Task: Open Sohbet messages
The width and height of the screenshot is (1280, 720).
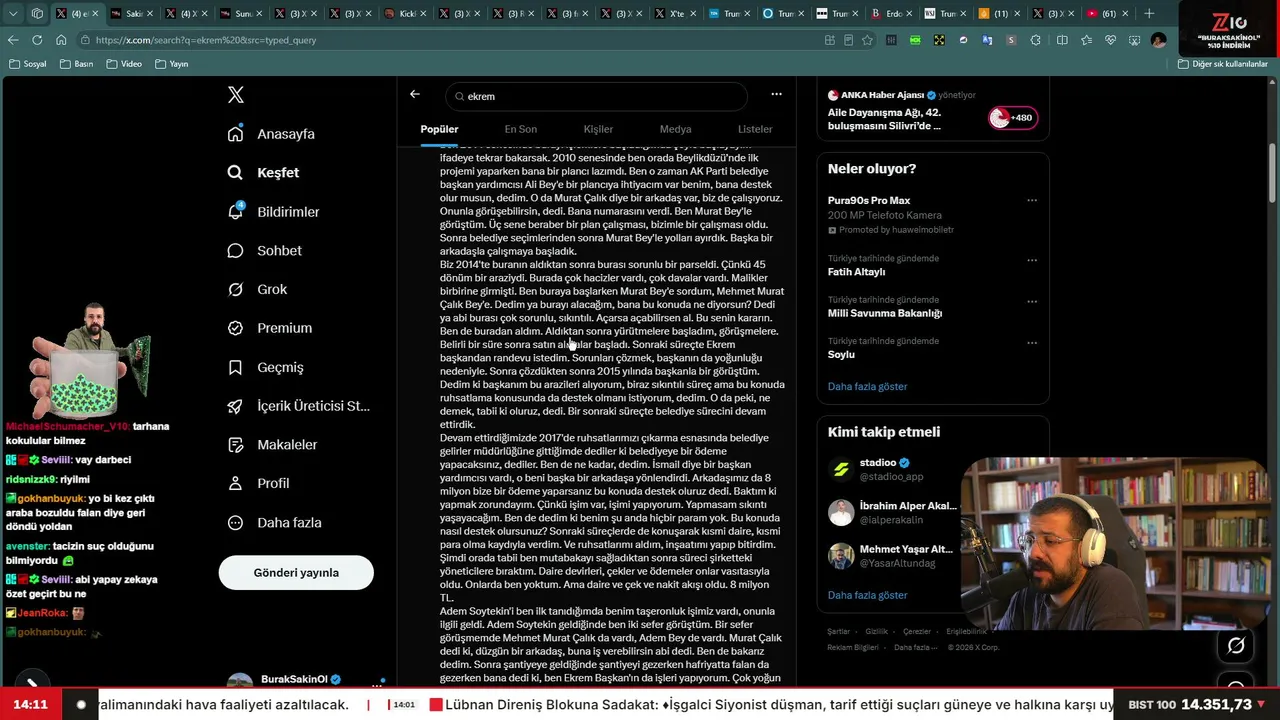Action: 264,251
